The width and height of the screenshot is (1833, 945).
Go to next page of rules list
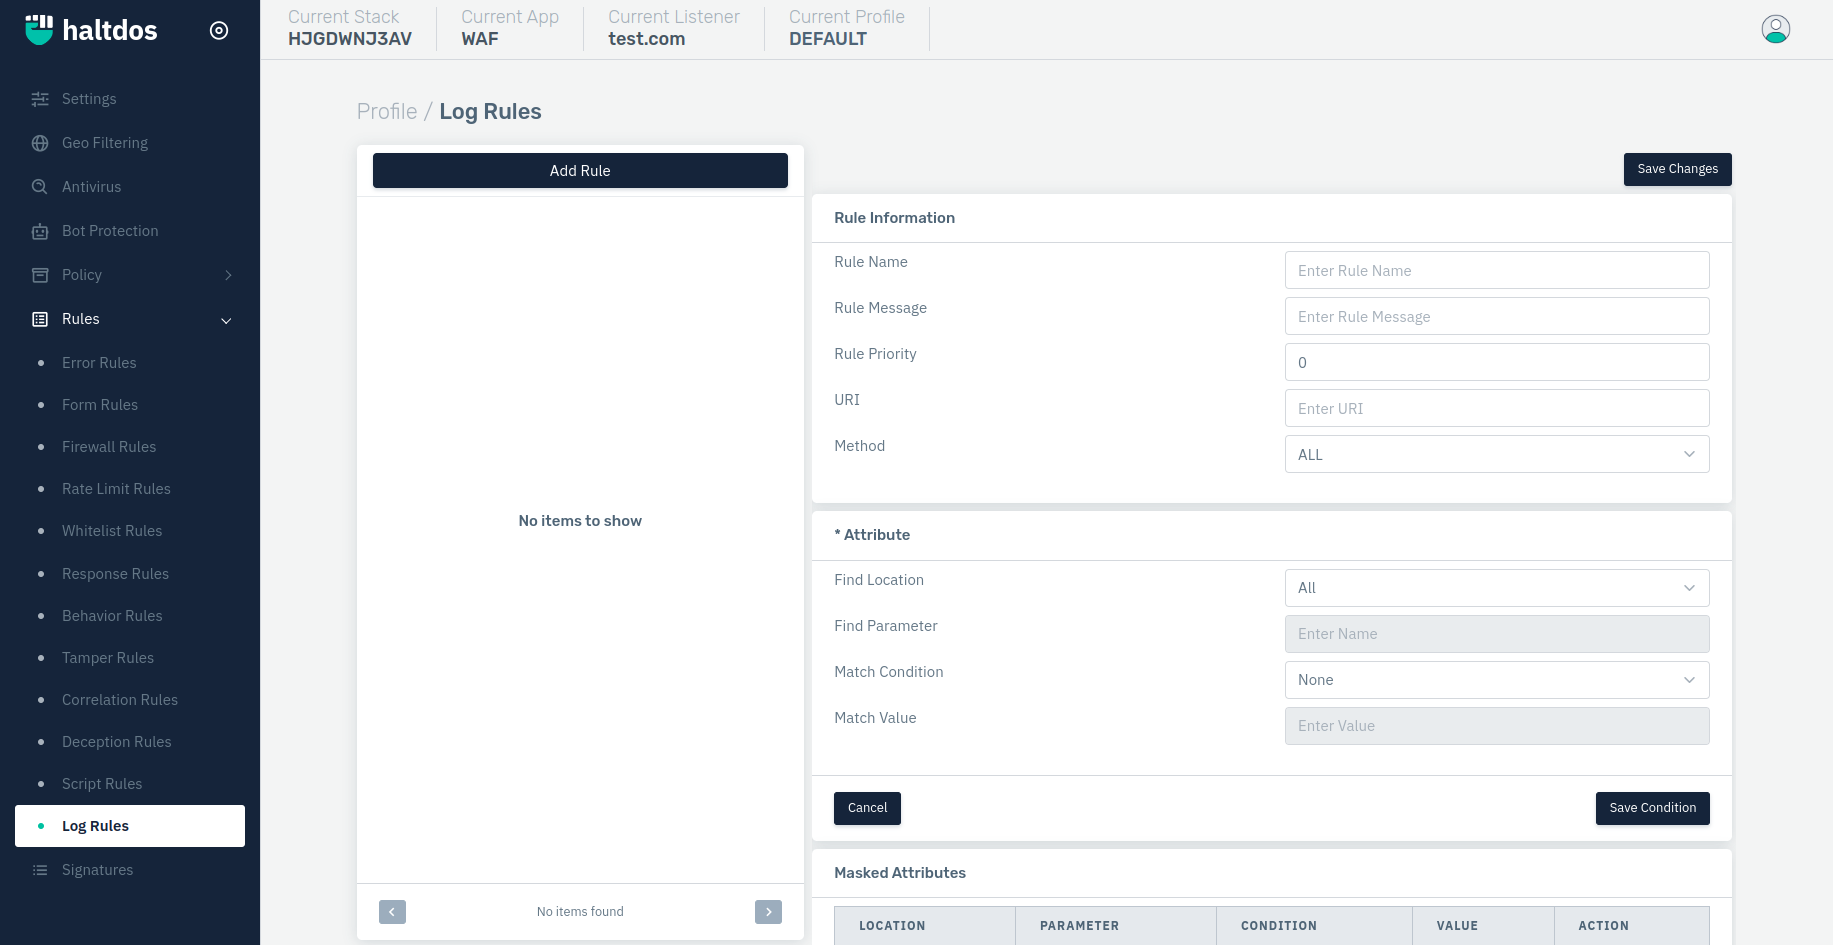(768, 912)
